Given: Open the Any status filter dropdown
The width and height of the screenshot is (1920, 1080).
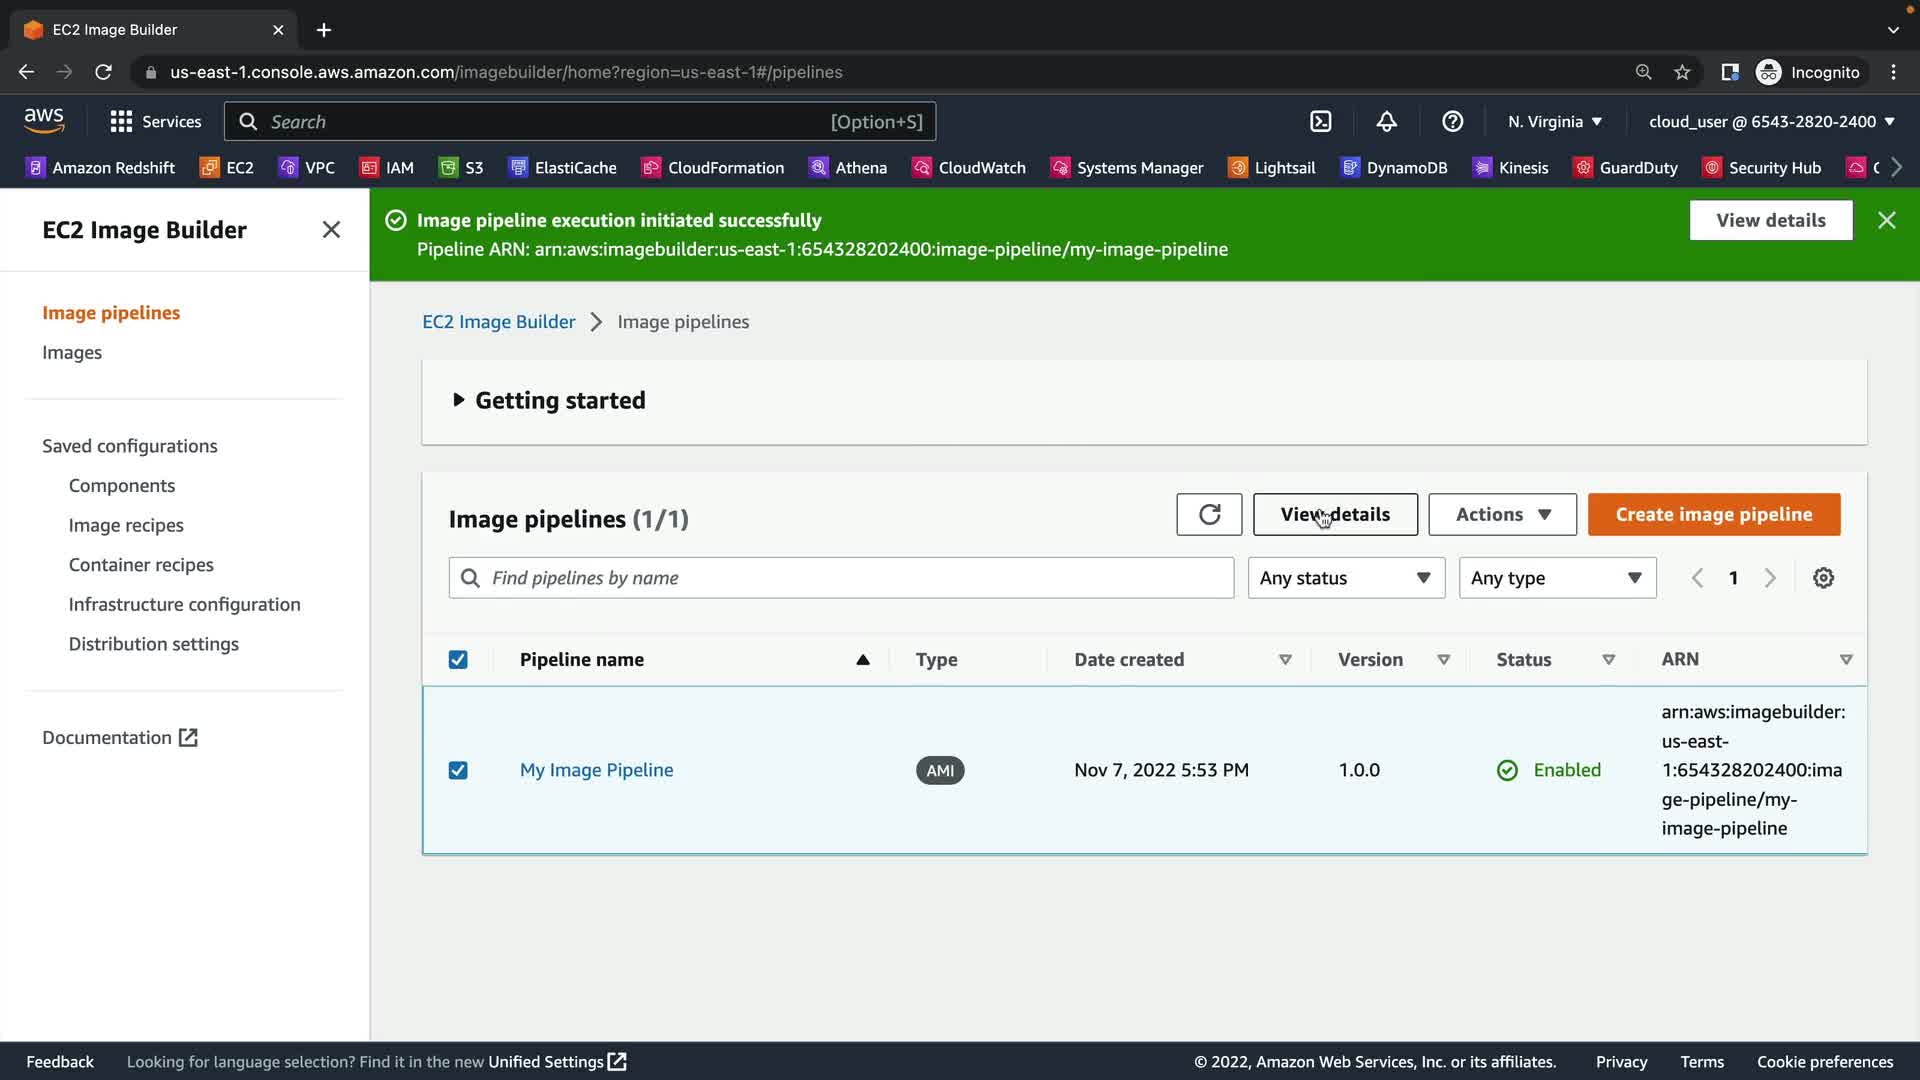Looking at the screenshot, I should tap(1345, 578).
